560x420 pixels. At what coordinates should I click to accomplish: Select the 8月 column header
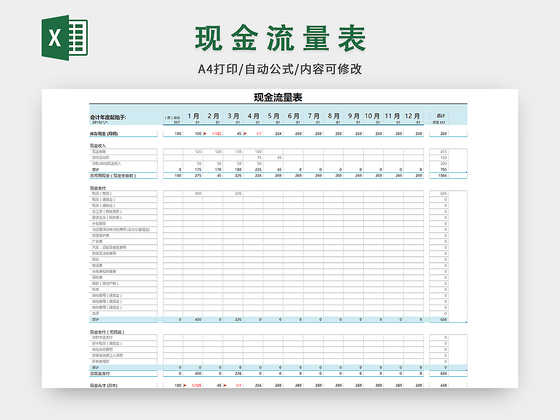[x=333, y=116]
